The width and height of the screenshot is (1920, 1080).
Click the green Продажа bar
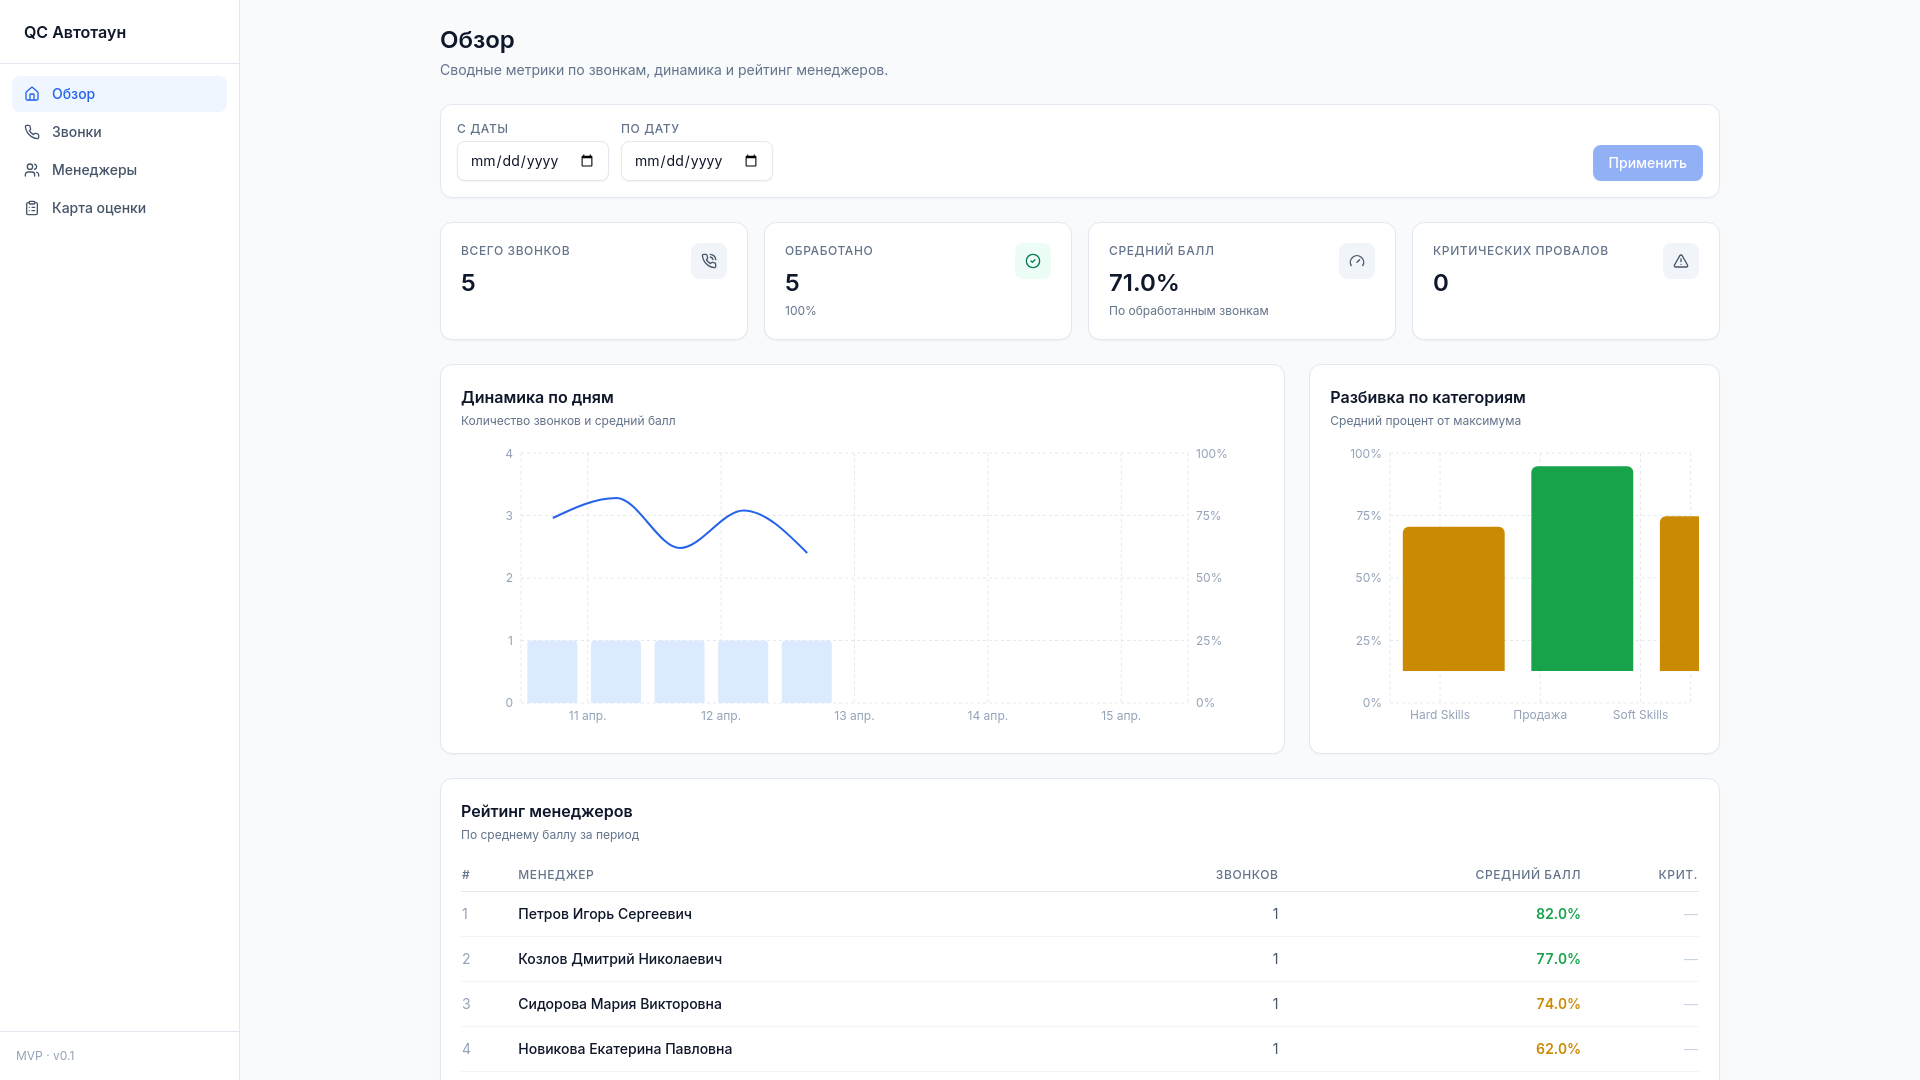click(1581, 568)
